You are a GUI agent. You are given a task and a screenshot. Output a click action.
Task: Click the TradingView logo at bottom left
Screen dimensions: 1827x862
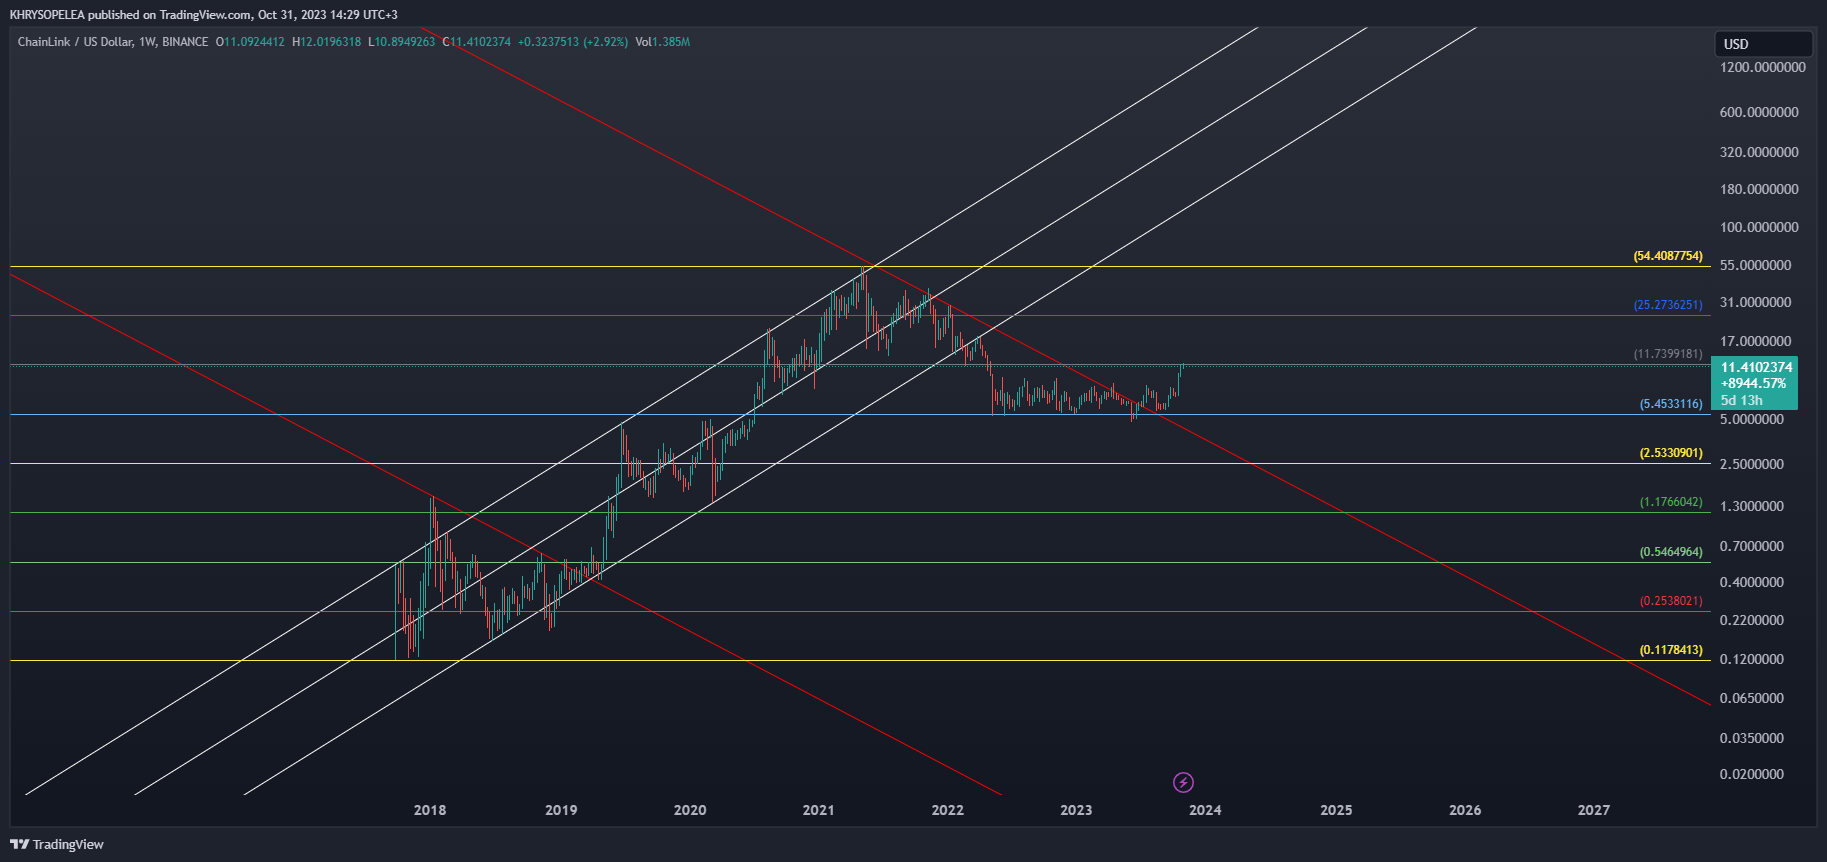pyautogui.click(x=57, y=844)
